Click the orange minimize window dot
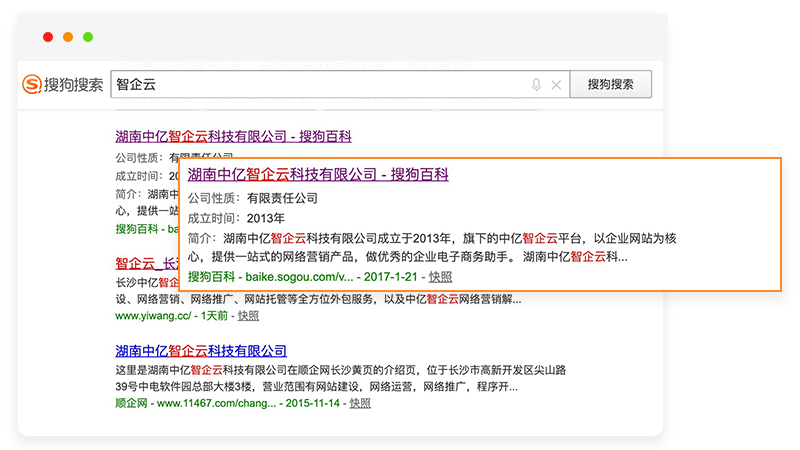 (x=68, y=37)
